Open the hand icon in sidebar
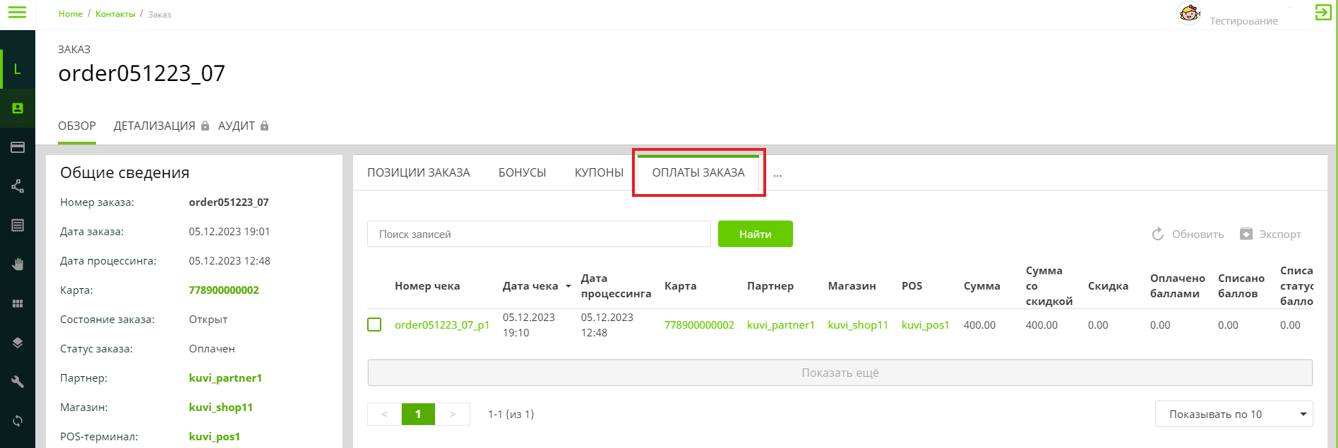Image resolution: width=1338 pixels, height=448 pixels. (x=17, y=265)
